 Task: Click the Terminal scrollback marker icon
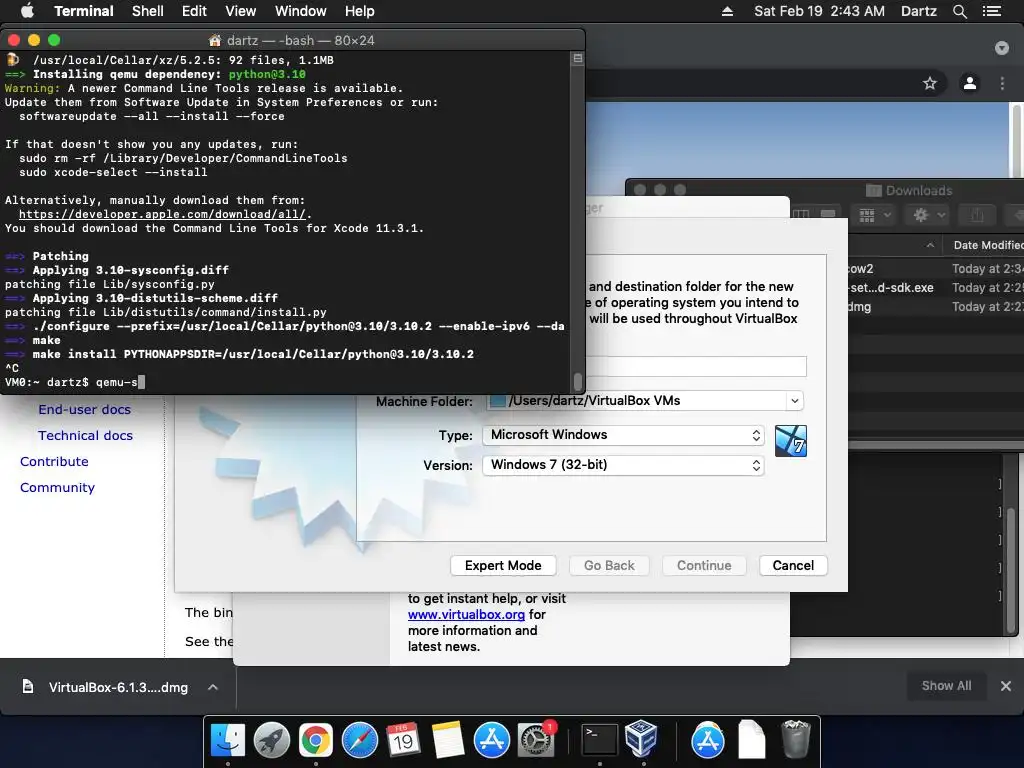[x=577, y=59]
